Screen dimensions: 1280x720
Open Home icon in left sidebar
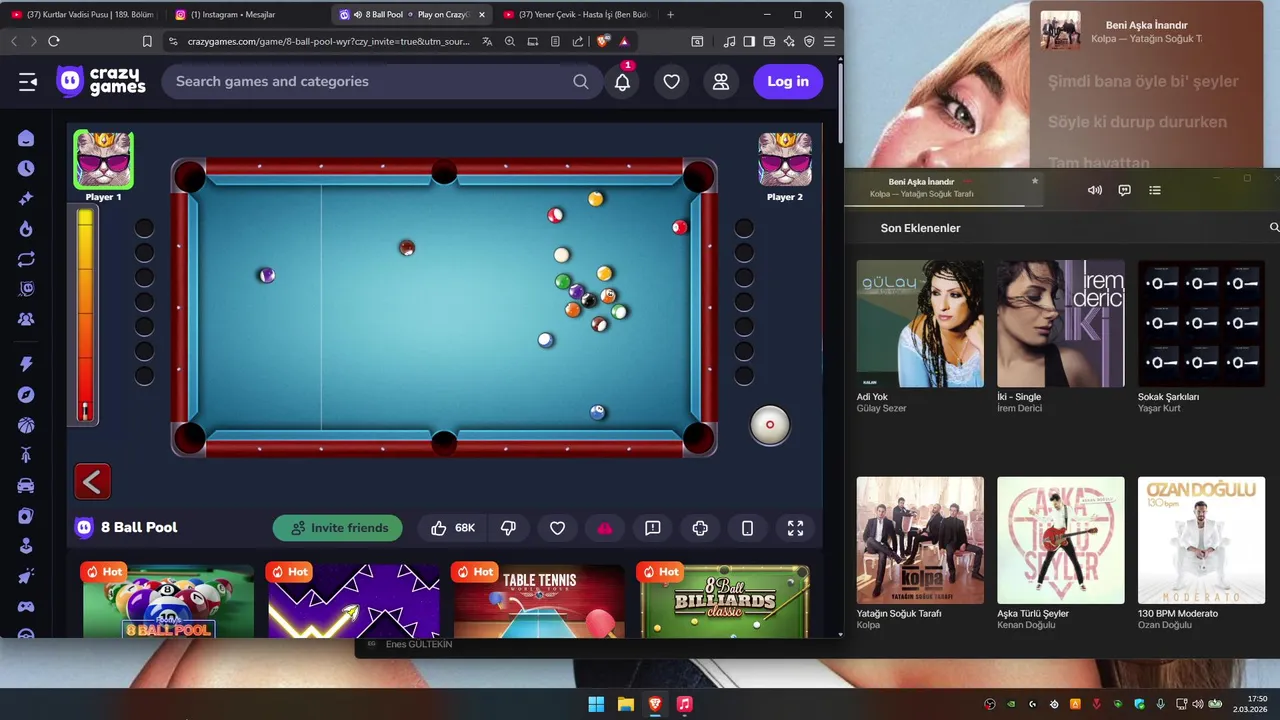[x=26, y=138]
